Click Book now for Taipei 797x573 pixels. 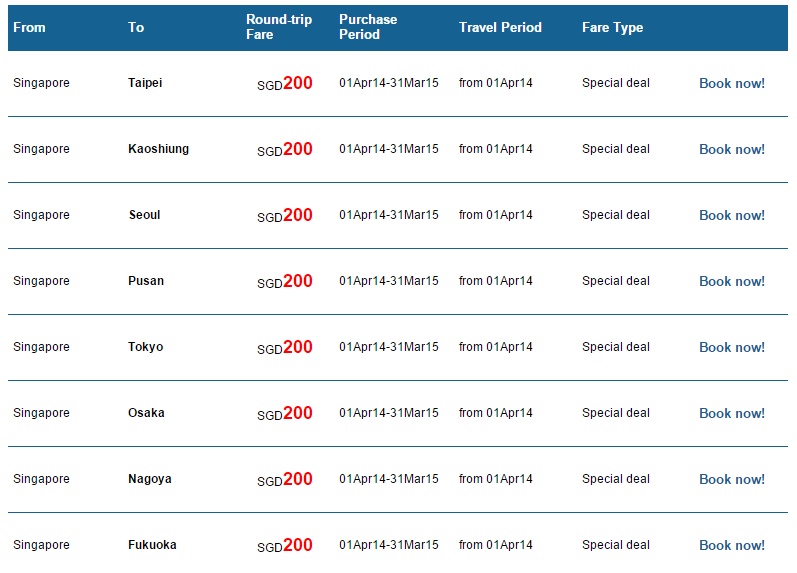(x=731, y=83)
